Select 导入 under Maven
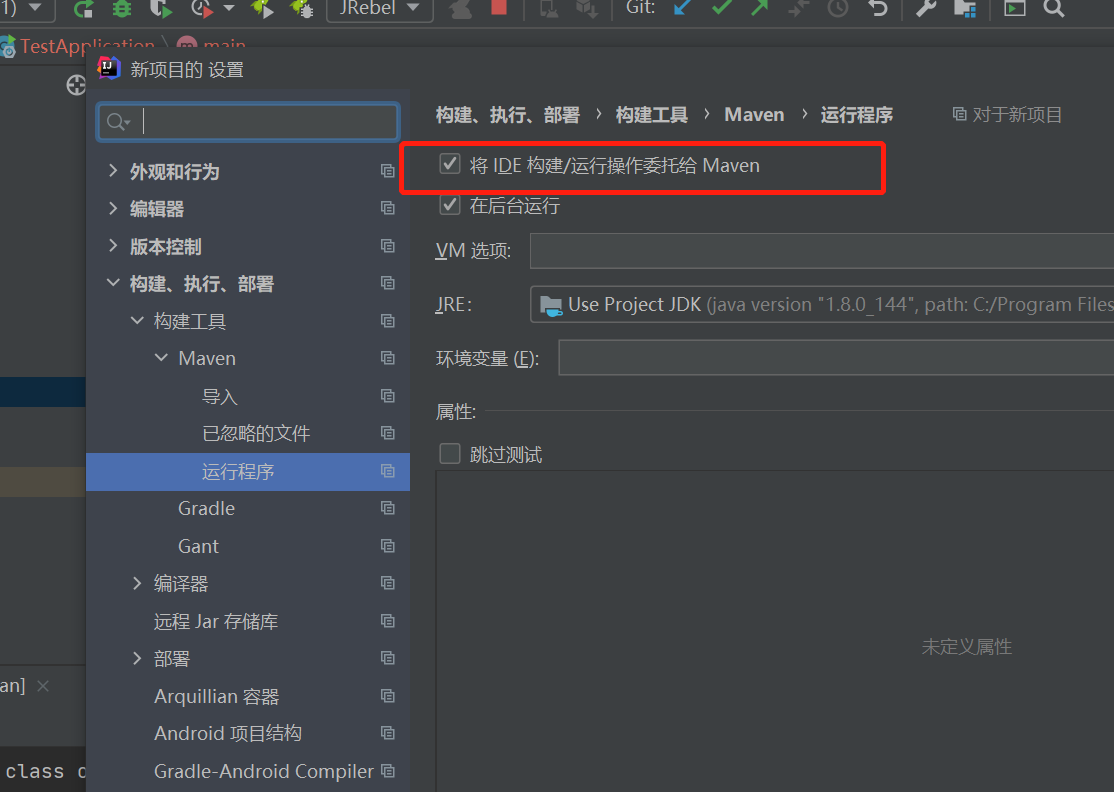The height and width of the screenshot is (792, 1114). 220,396
